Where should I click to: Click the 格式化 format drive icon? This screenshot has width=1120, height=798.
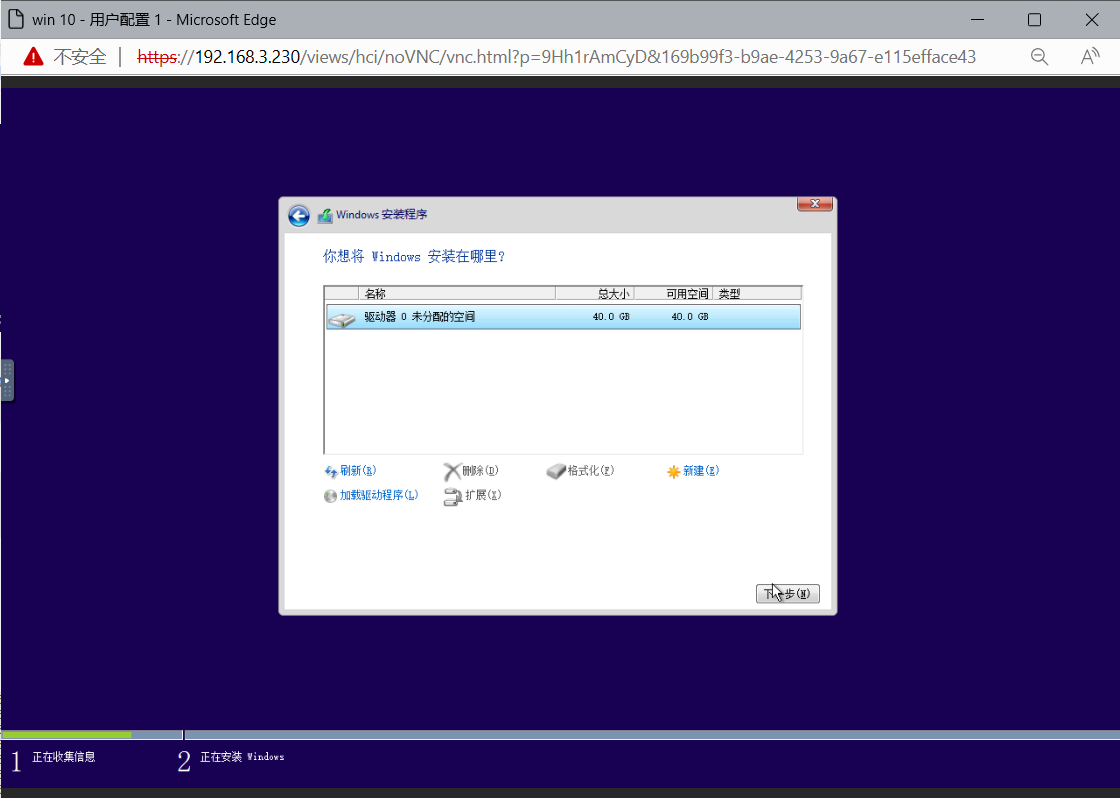pos(556,472)
